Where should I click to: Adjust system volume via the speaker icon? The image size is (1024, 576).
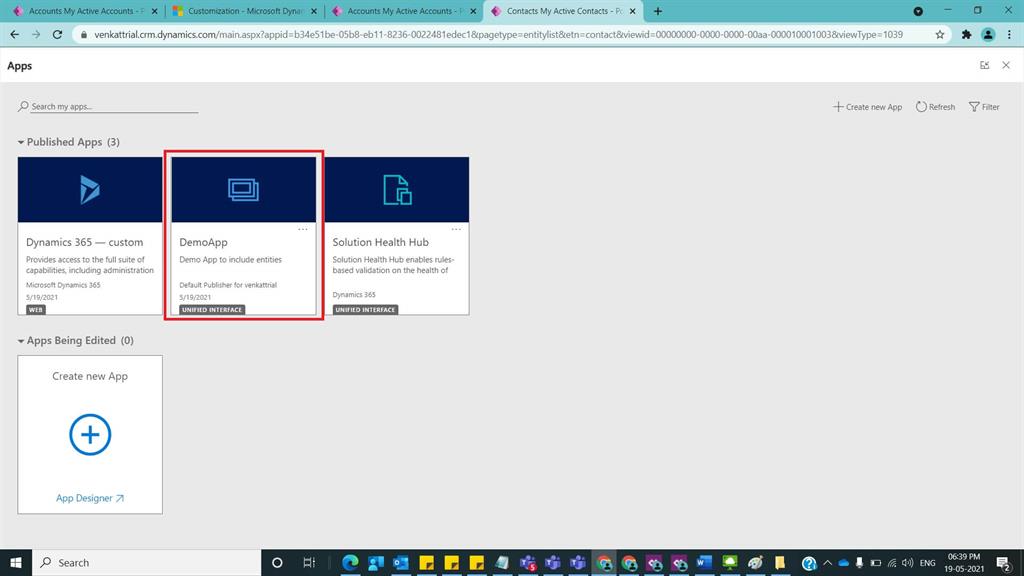click(906, 562)
